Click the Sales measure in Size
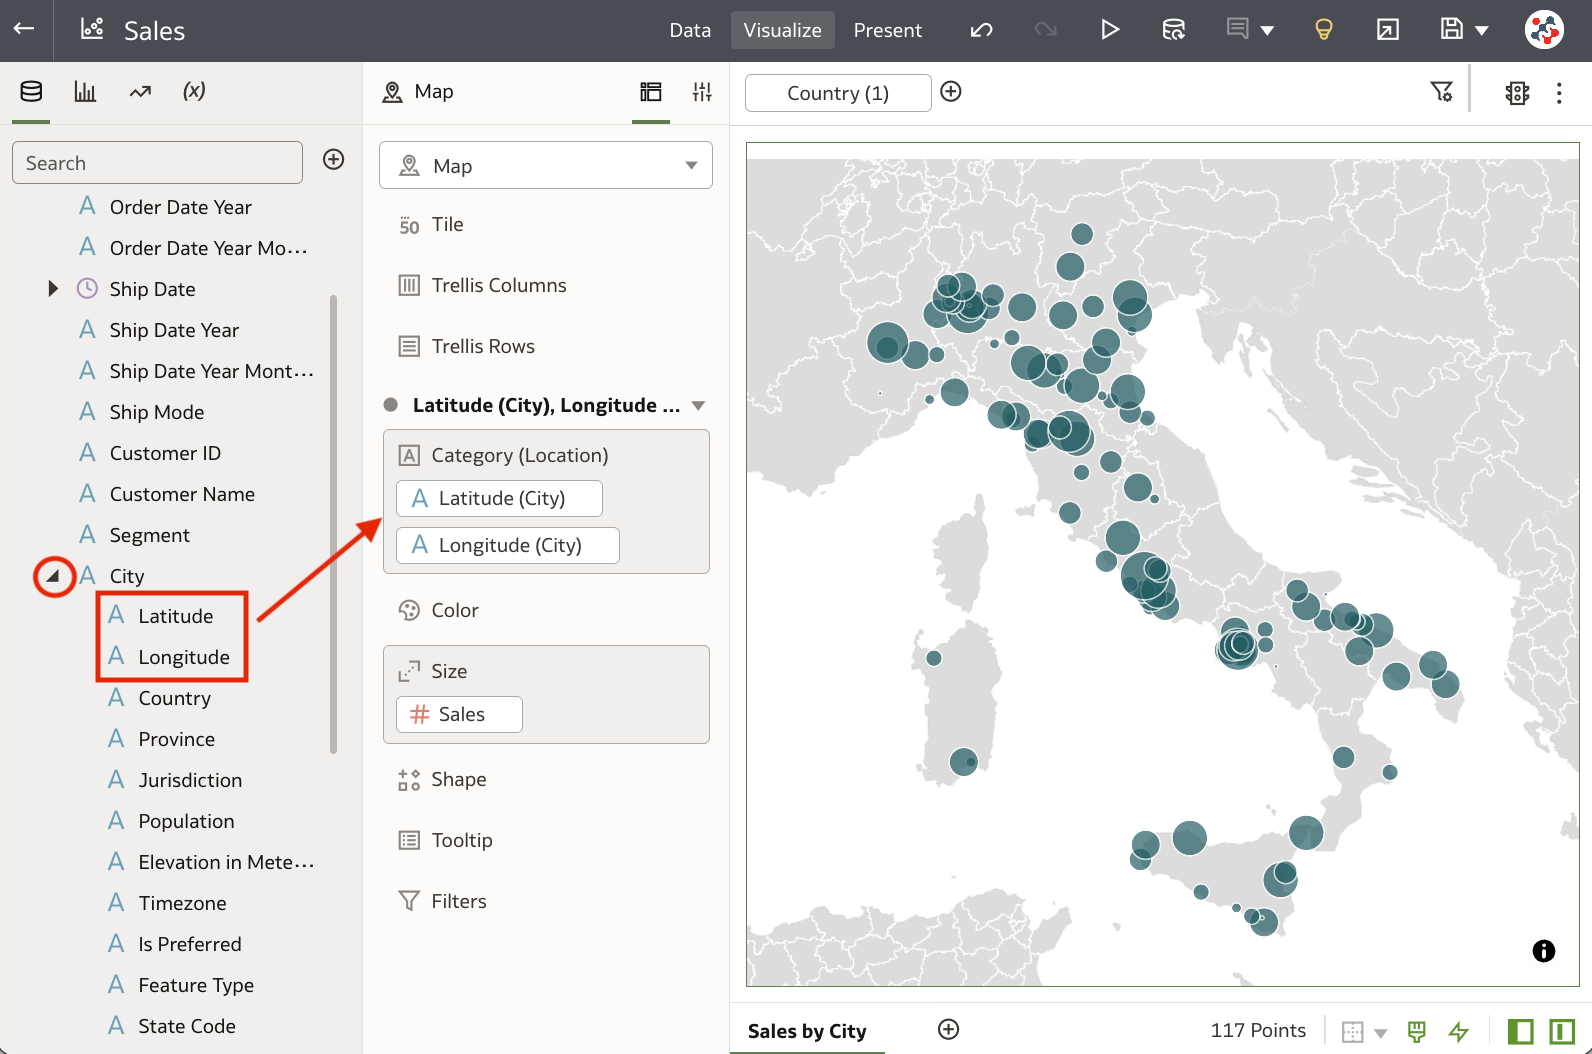The height and width of the screenshot is (1054, 1592). tap(460, 714)
